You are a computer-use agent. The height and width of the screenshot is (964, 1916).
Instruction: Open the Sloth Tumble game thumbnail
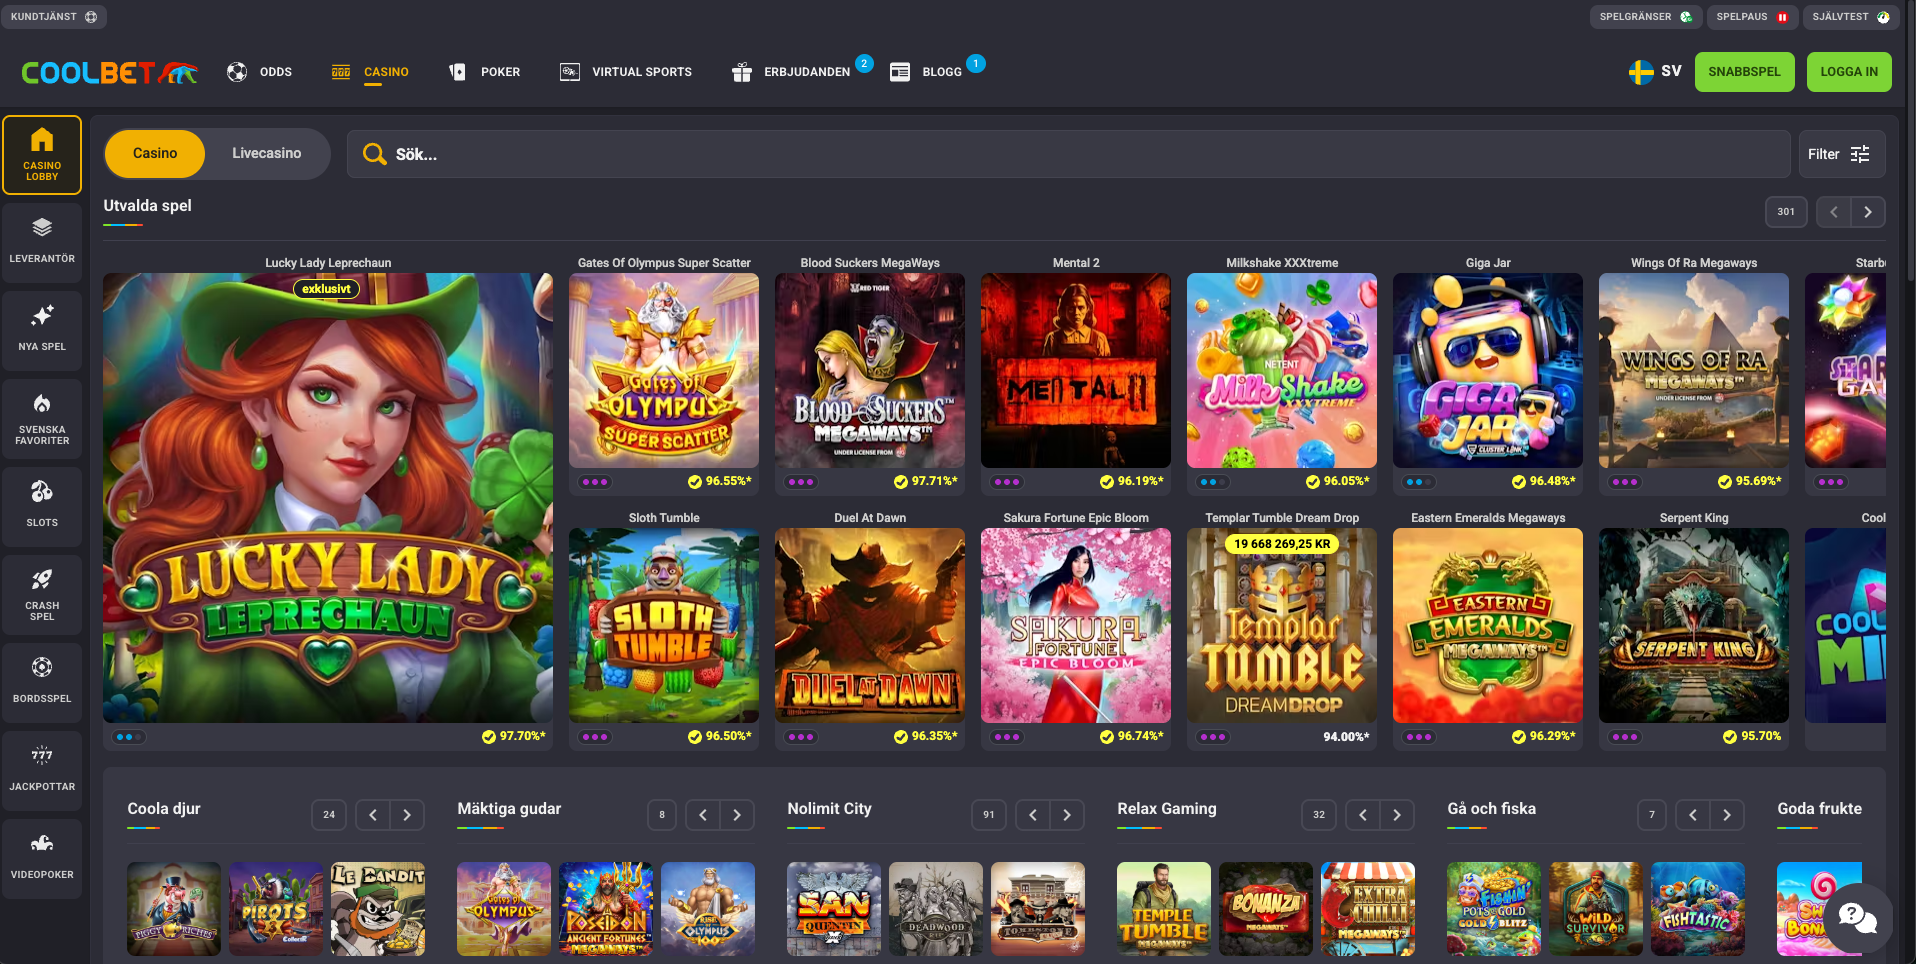[664, 626]
